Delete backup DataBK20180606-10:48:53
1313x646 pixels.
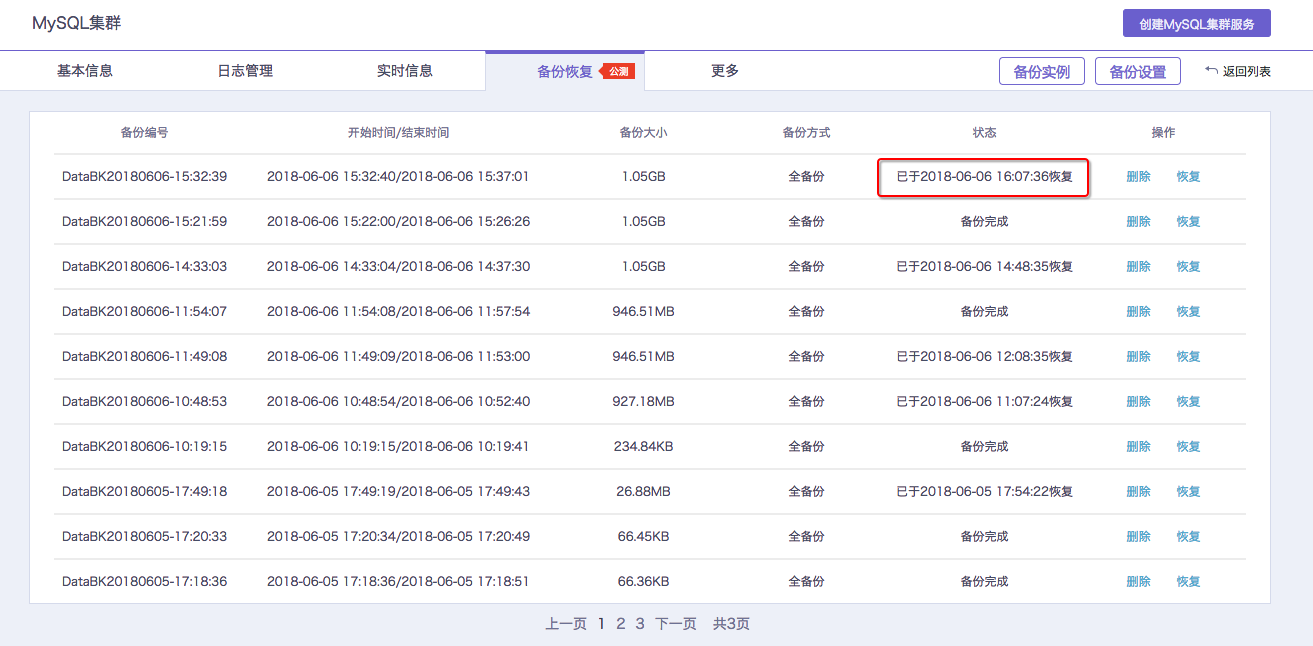[1138, 402]
